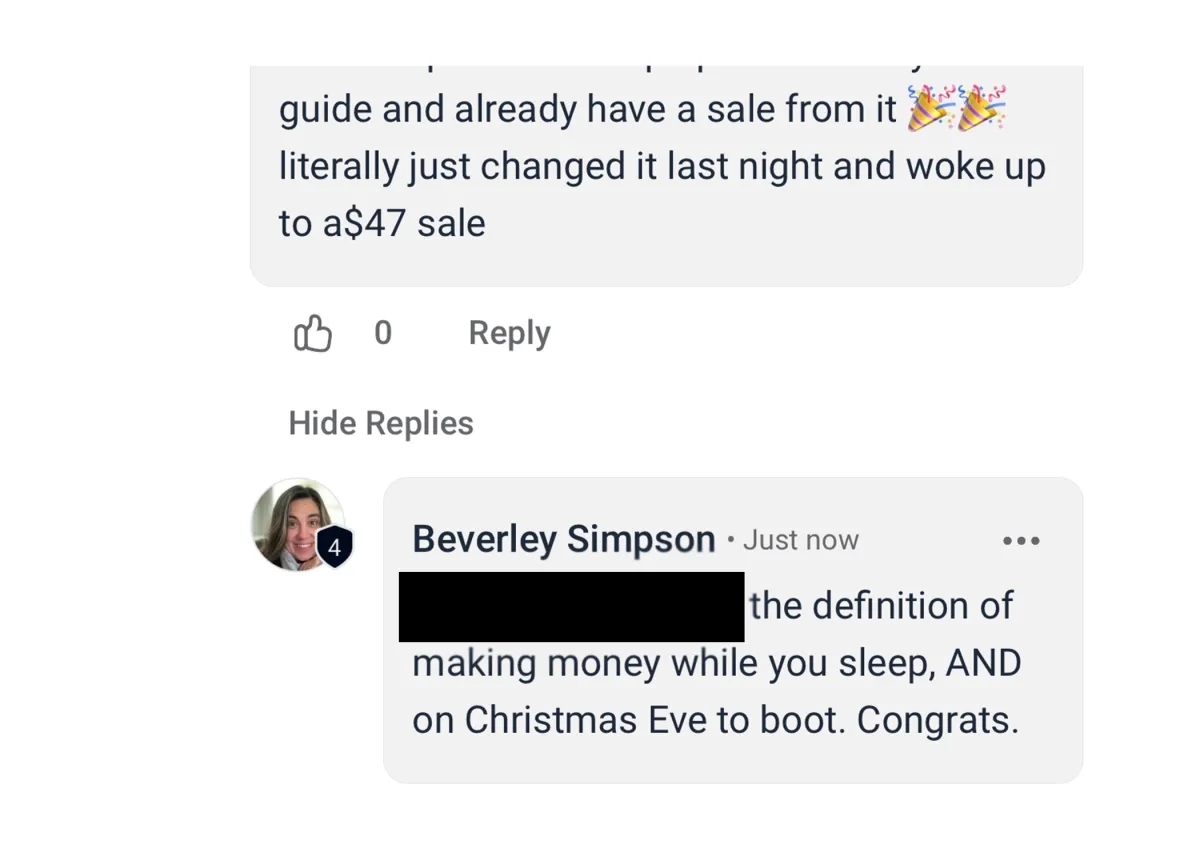The image size is (1200, 857).
Task: Click the like count showing 0
Action: pyautogui.click(x=383, y=333)
